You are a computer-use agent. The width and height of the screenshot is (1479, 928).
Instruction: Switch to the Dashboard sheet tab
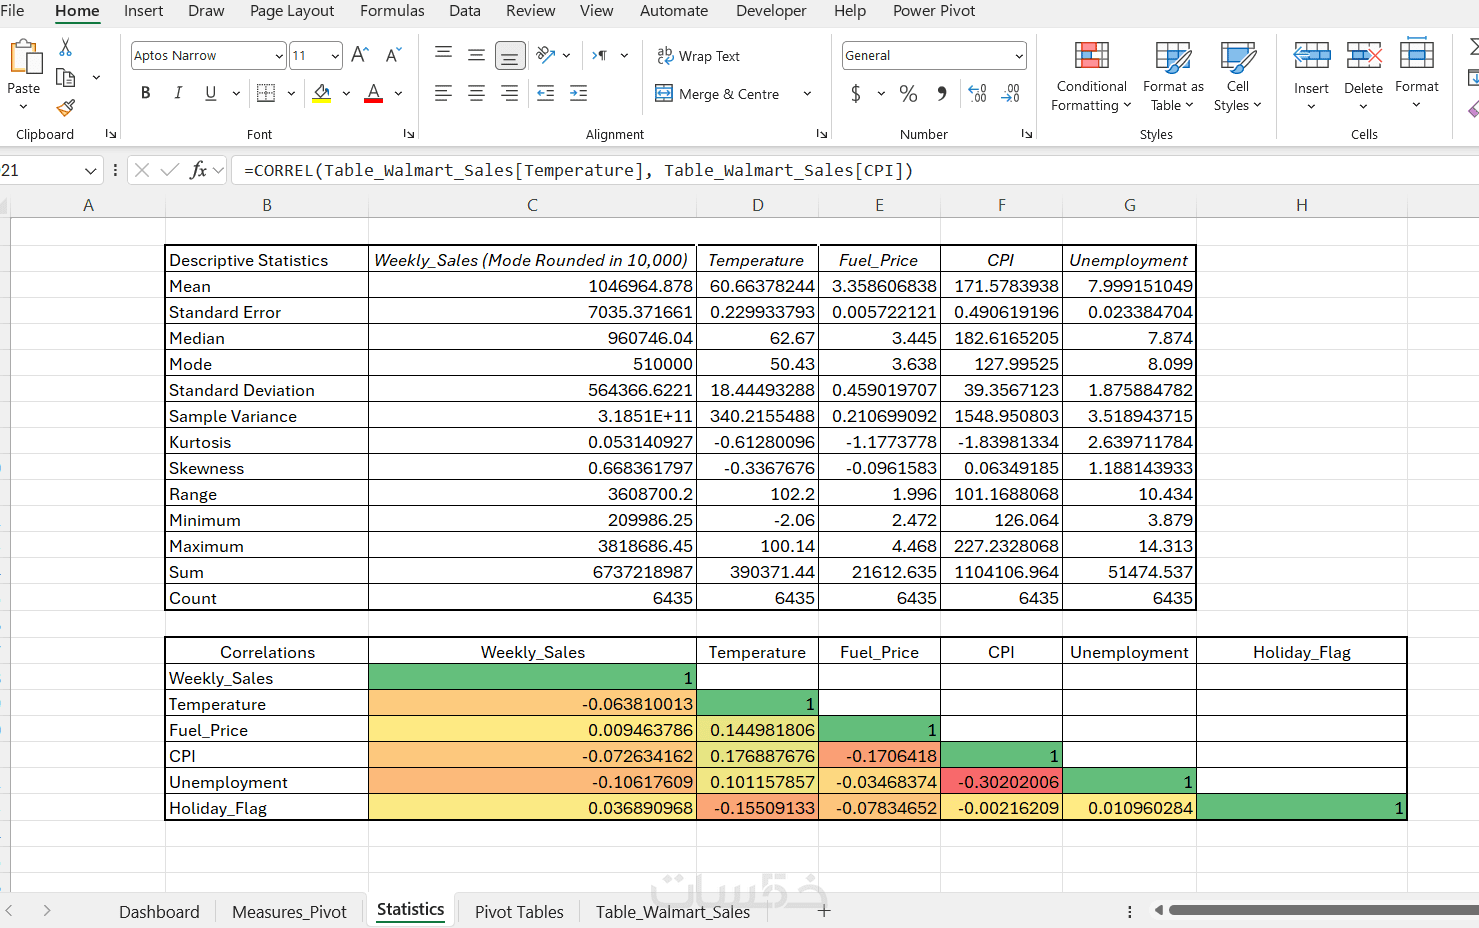159,912
